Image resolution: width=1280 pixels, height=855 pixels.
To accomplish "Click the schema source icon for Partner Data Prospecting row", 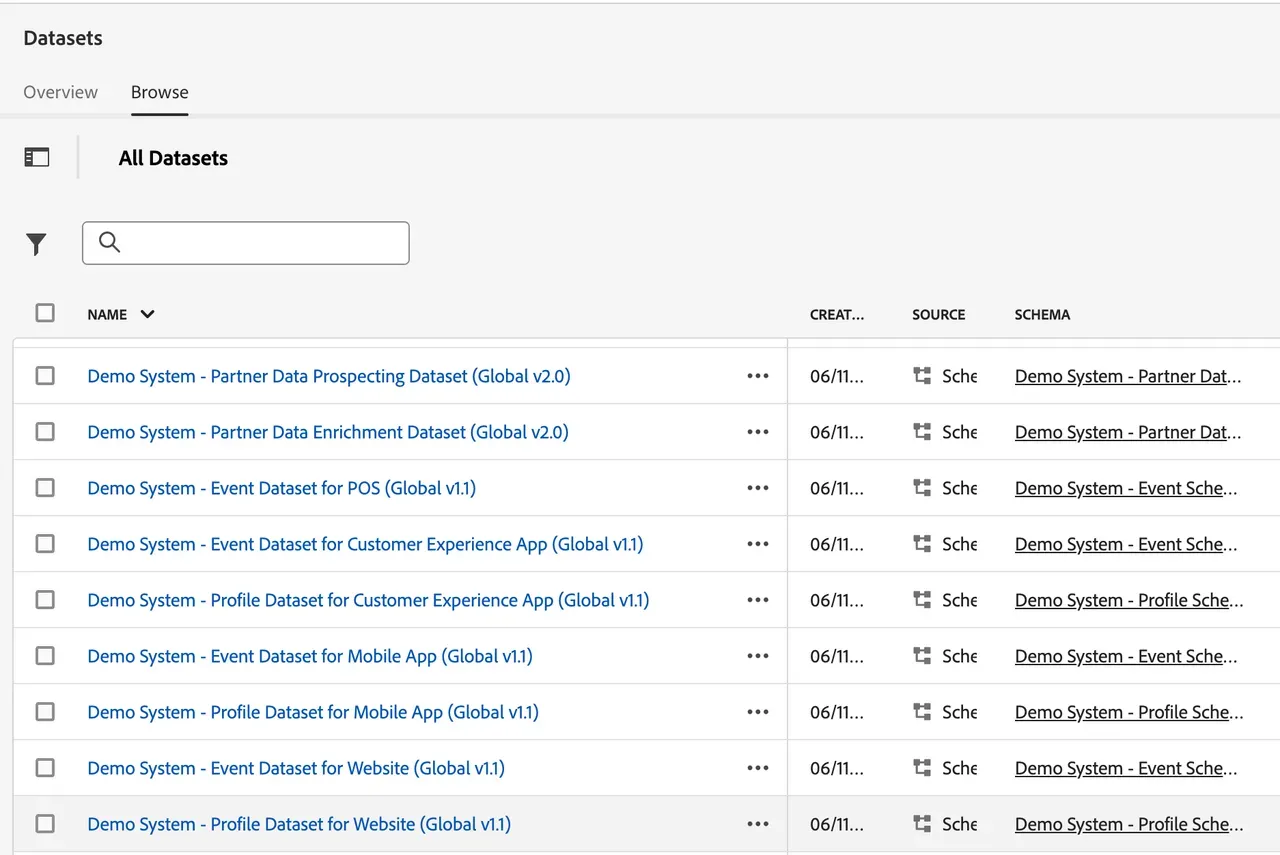I will coord(922,376).
